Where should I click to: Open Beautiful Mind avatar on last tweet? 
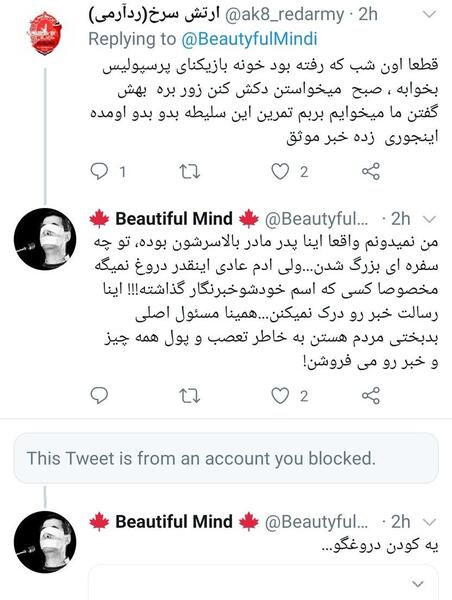point(45,542)
